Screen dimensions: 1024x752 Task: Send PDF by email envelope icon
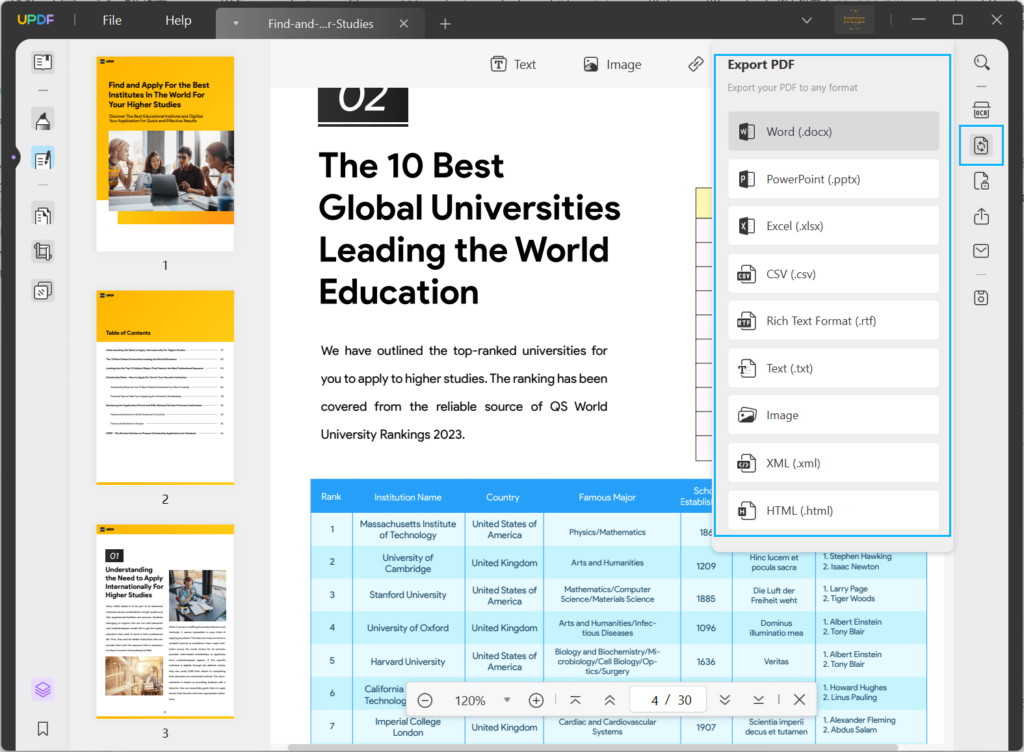tap(981, 251)
